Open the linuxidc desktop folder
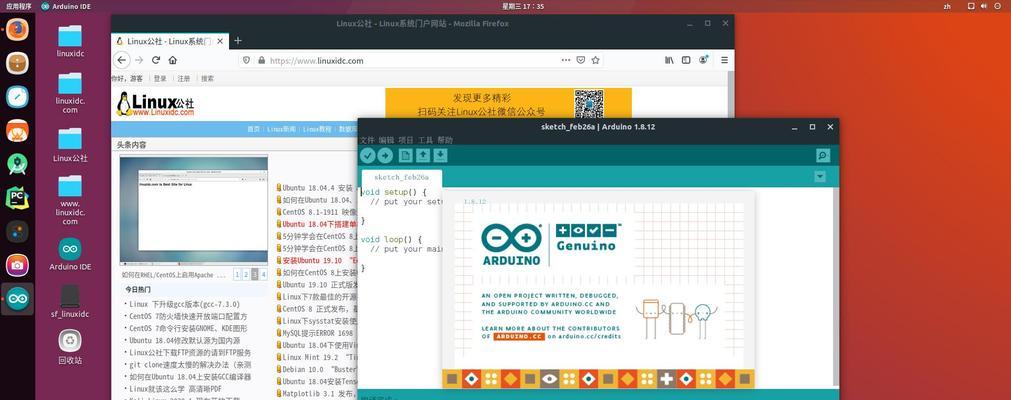 point(70,41)
